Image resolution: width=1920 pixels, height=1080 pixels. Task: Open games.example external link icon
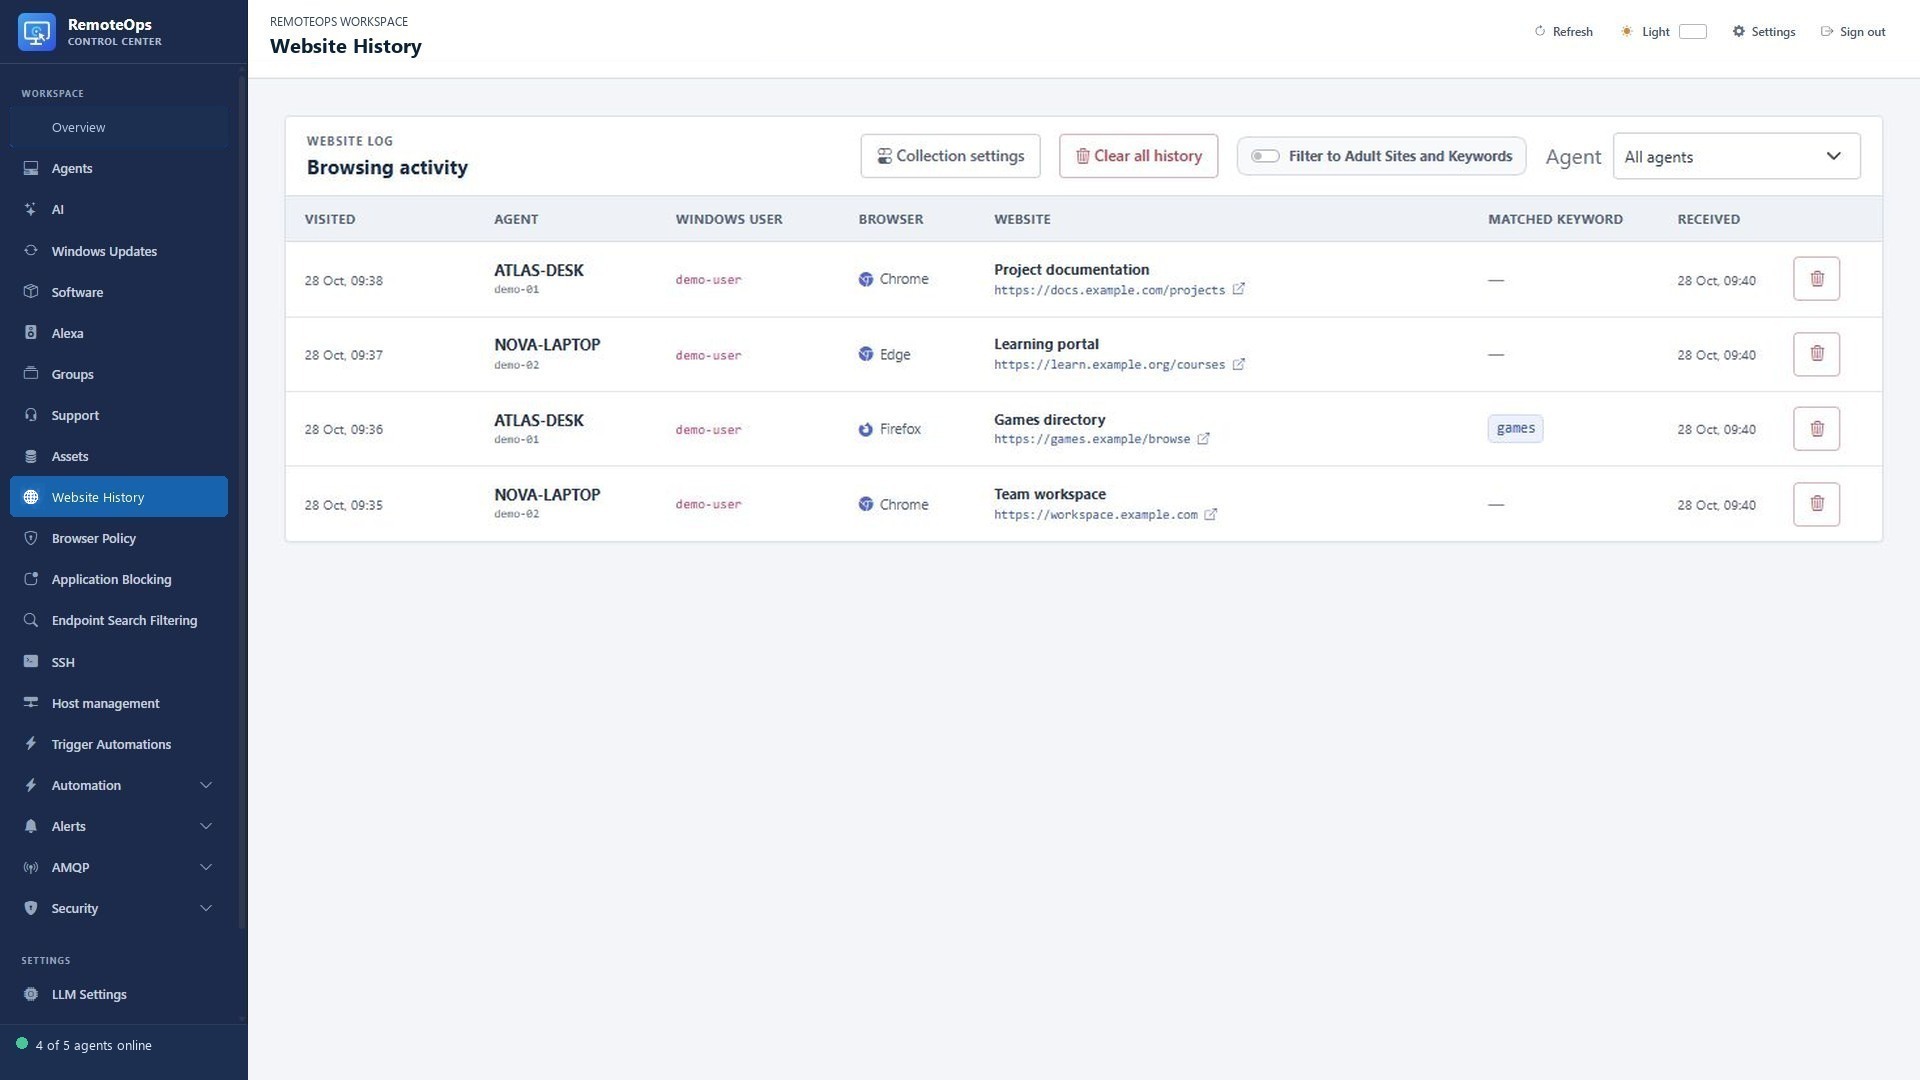[x=1203, y=439]
